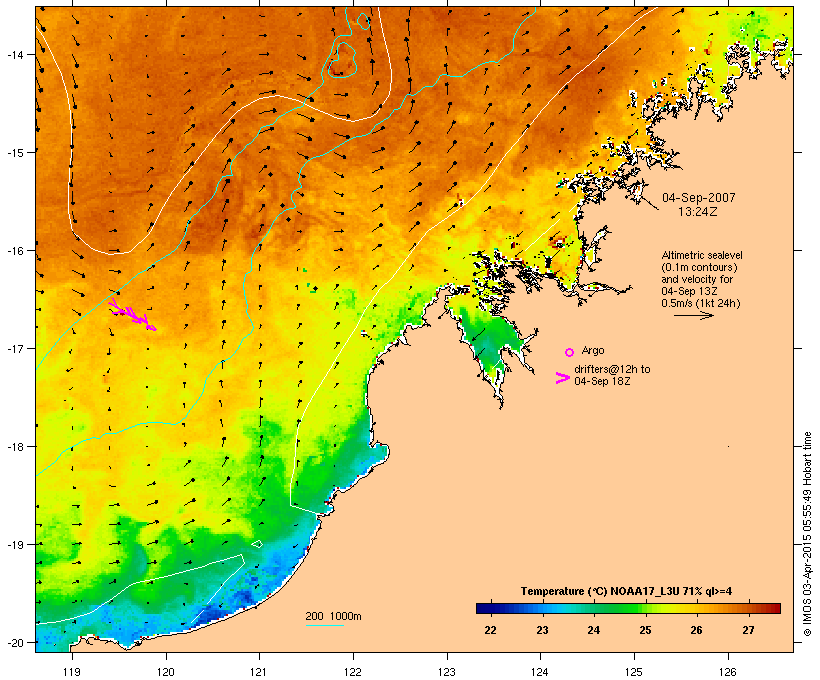Click the Temperature colorbar title
The width and height of the screenshot is (820, 680).
click(626, 591)
